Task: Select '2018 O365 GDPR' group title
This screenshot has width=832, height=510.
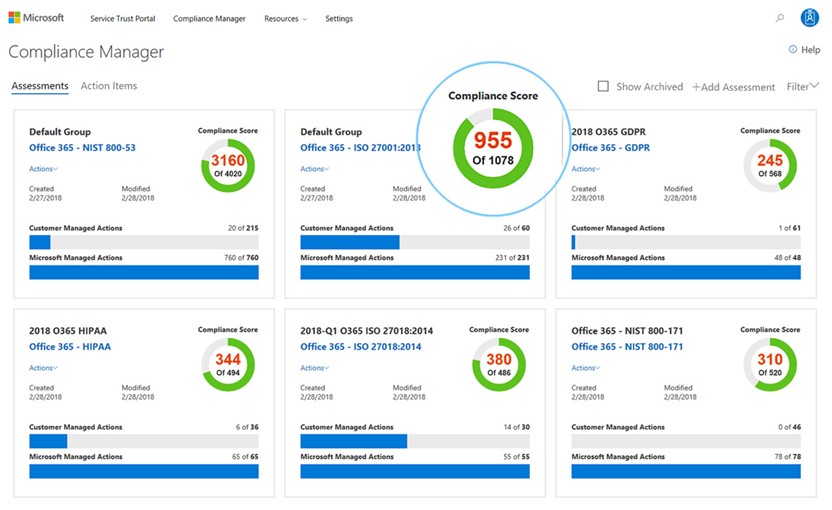Action: click(x=609, y=132)
